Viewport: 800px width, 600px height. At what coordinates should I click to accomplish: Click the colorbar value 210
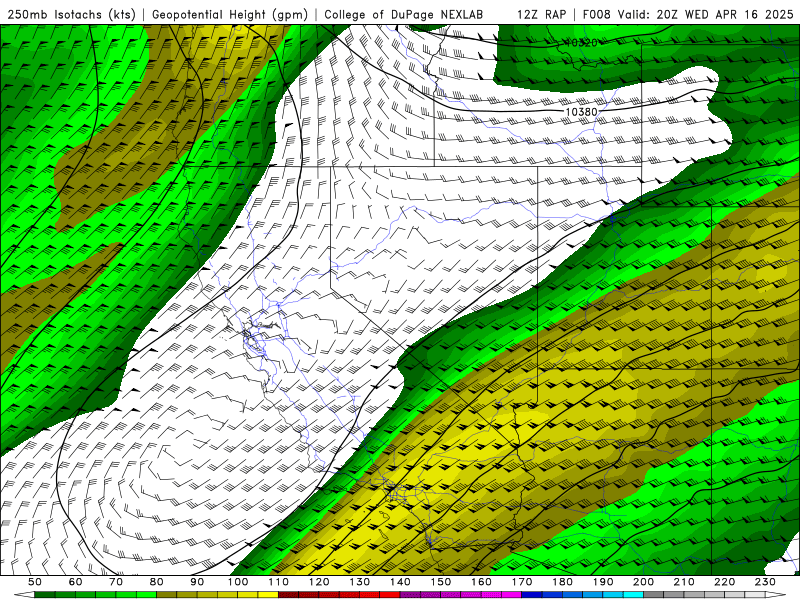684,582
